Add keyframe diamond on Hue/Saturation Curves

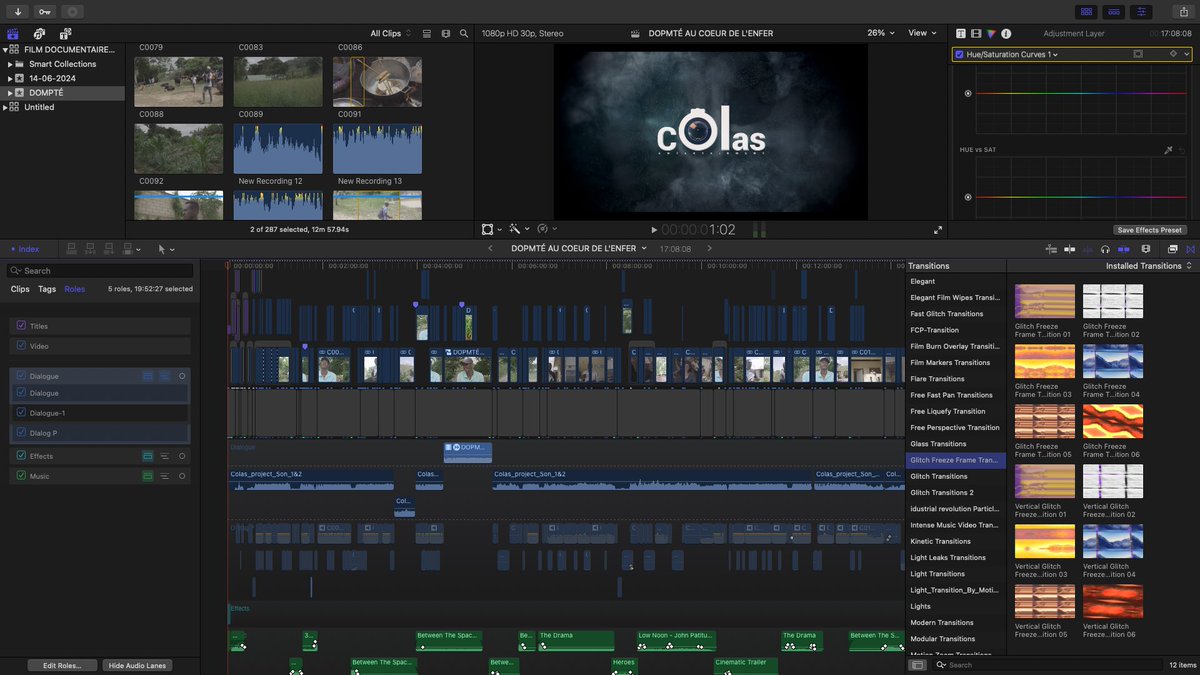tap(1173, 54)
